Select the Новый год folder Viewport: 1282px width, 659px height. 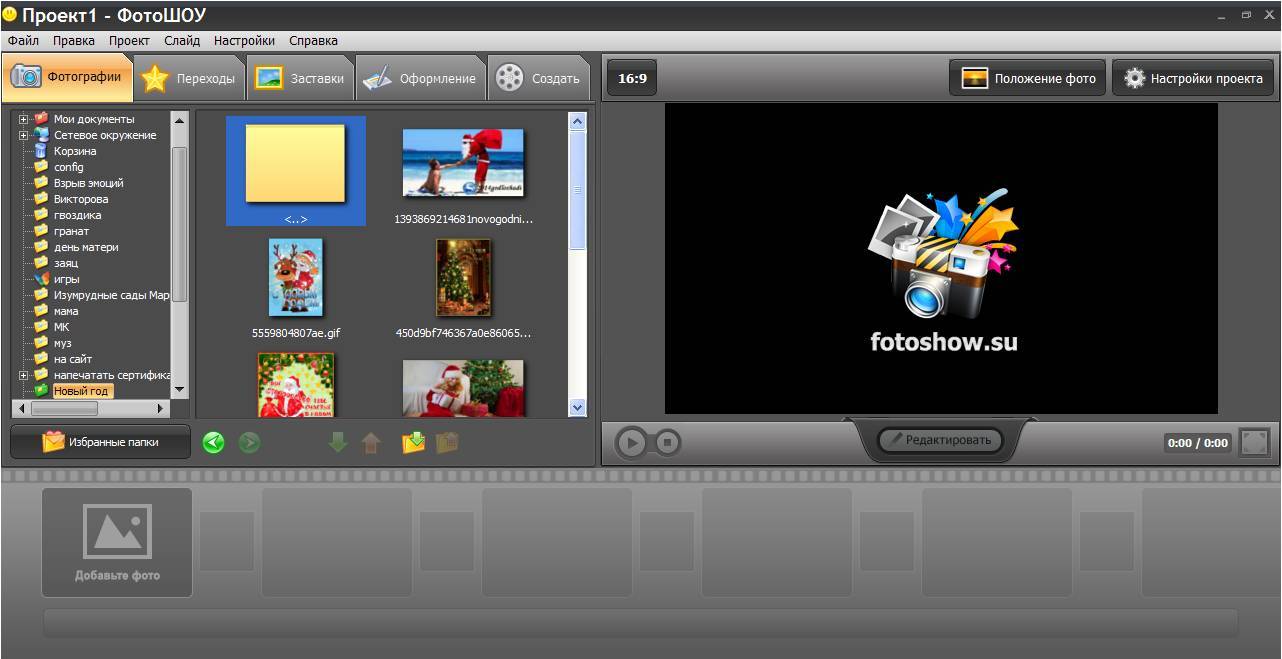point(82,391)
